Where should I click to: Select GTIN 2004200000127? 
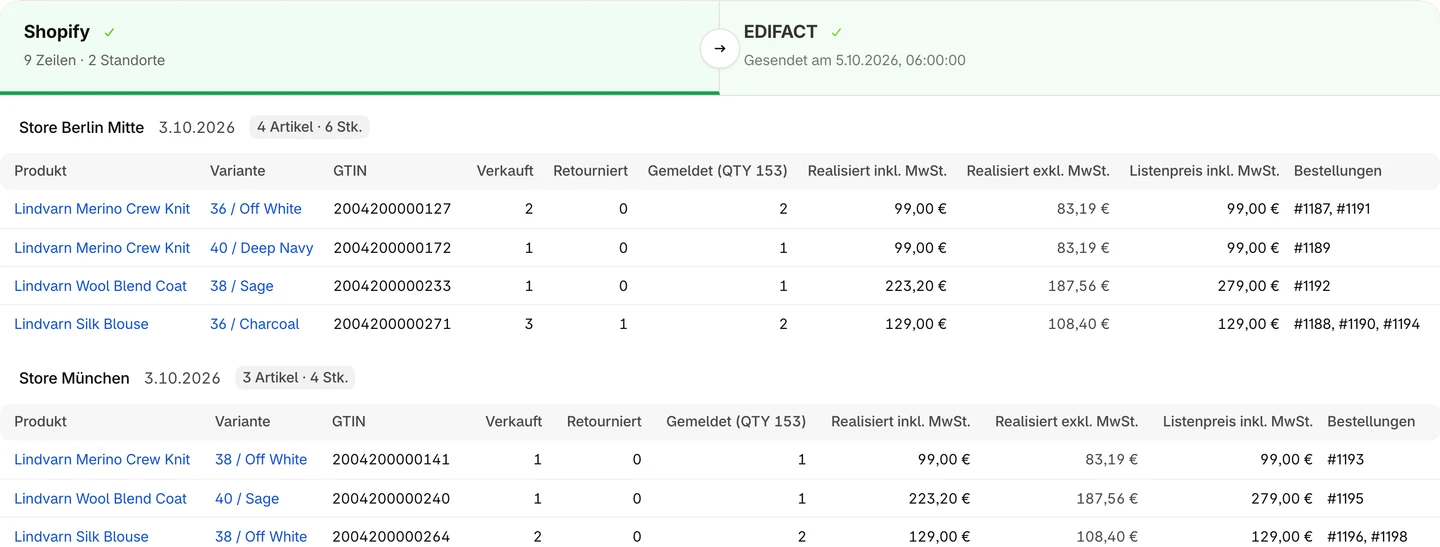click(392, 209)
